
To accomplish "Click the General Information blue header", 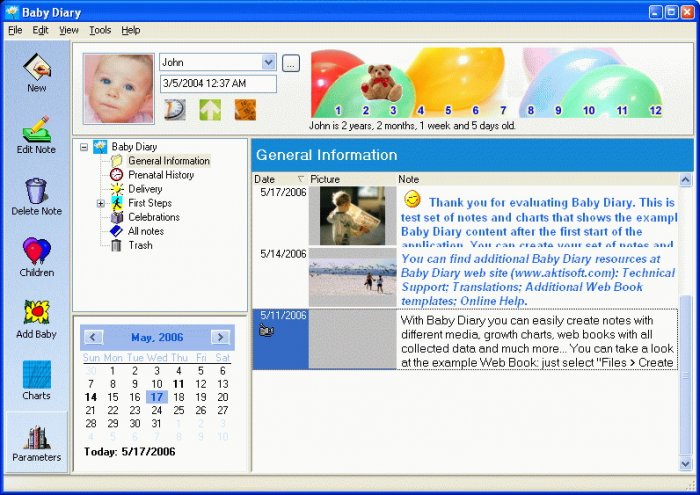I will 472,155.
